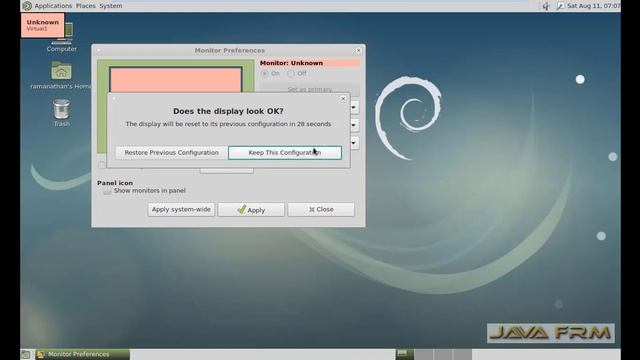Click Restore Previous Configuration button

click(x=171, y=153)
